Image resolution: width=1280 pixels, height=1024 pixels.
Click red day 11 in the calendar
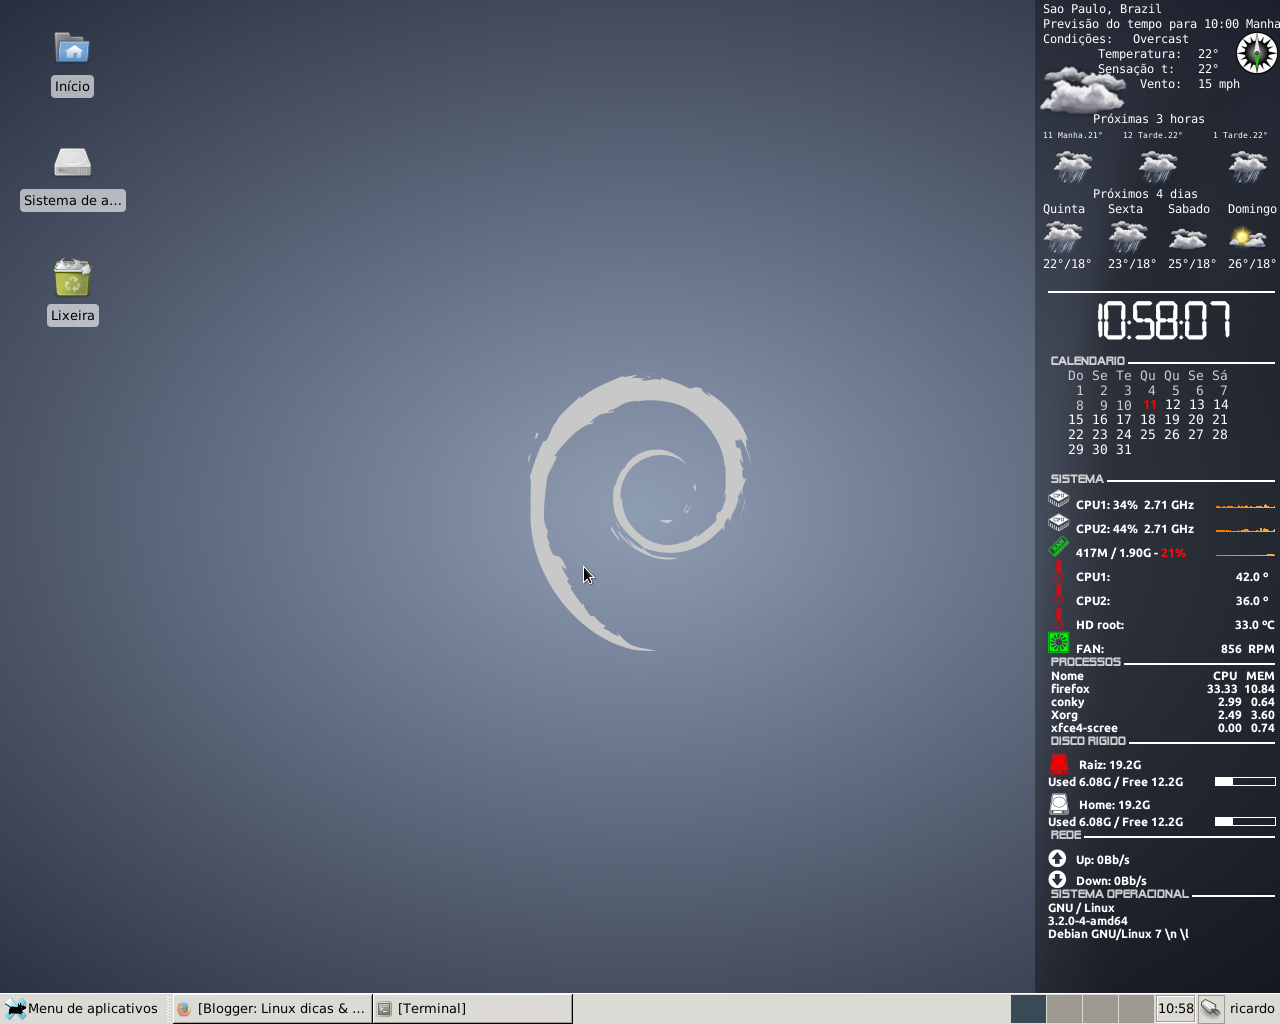point(1149,405)
